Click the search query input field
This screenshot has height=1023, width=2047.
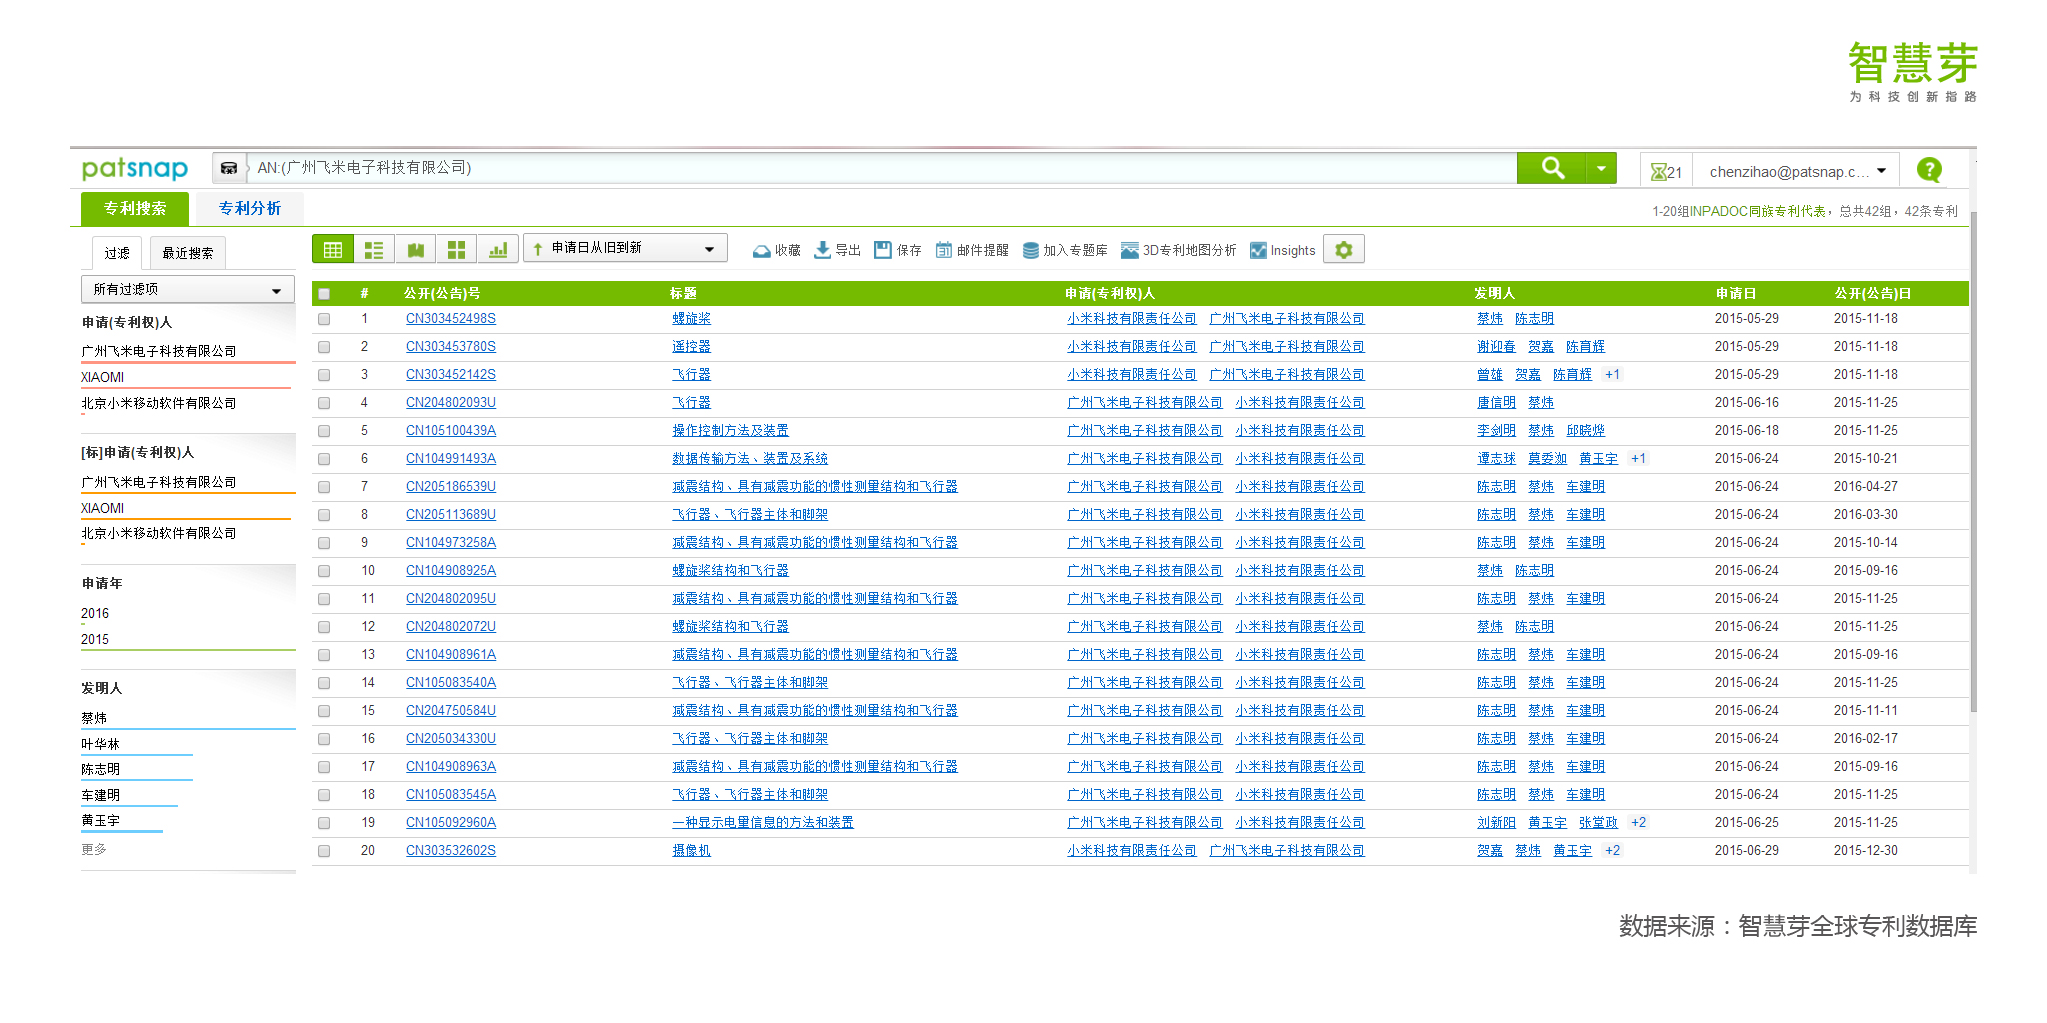pyautogui.click(x=880, y=168)
